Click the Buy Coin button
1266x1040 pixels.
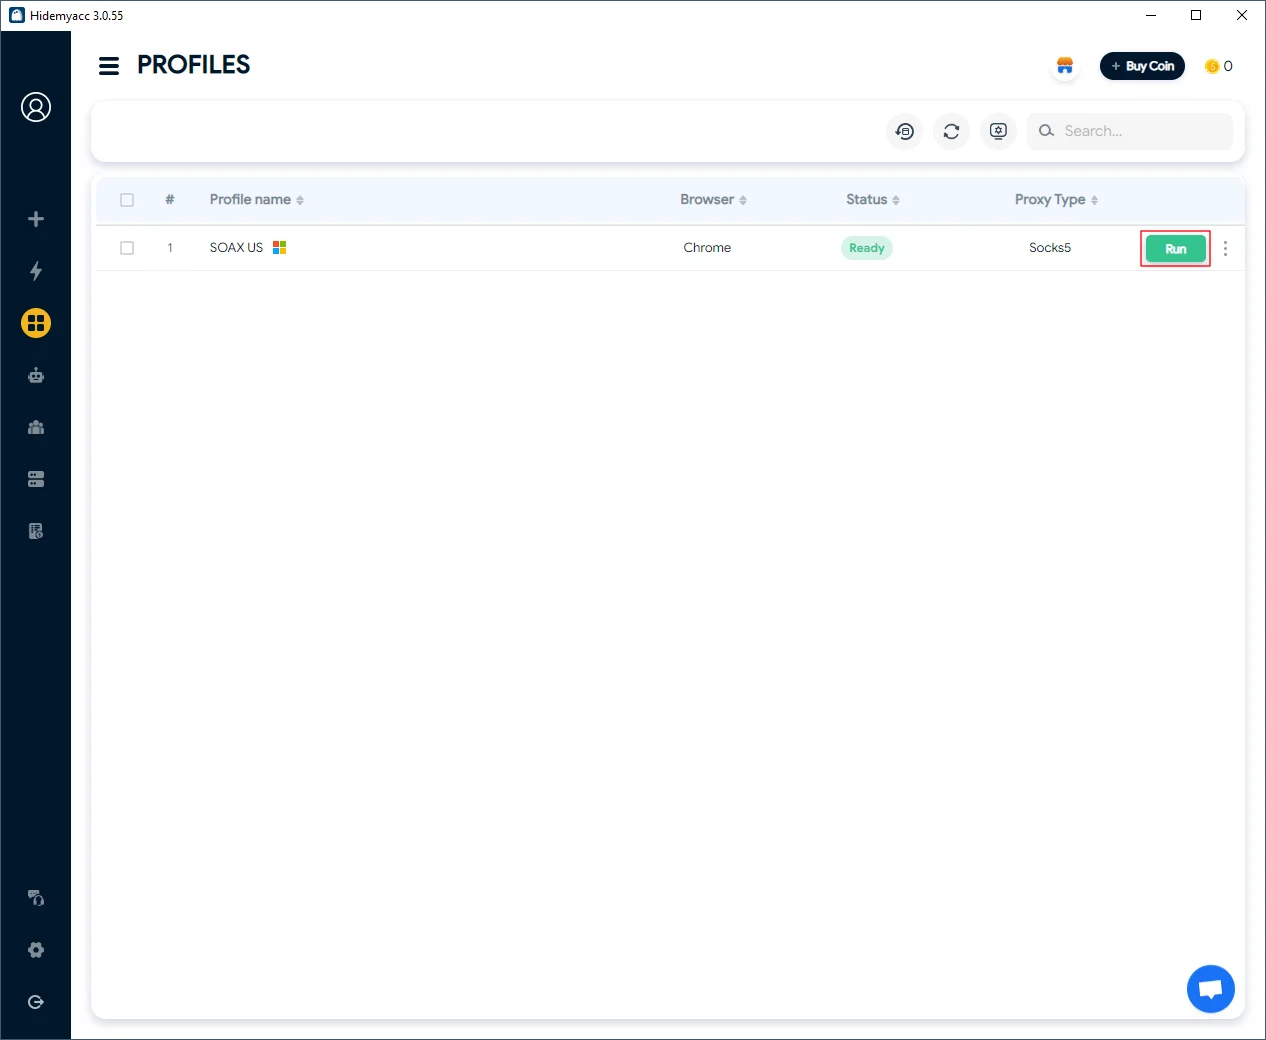(x=1142, y=66)
